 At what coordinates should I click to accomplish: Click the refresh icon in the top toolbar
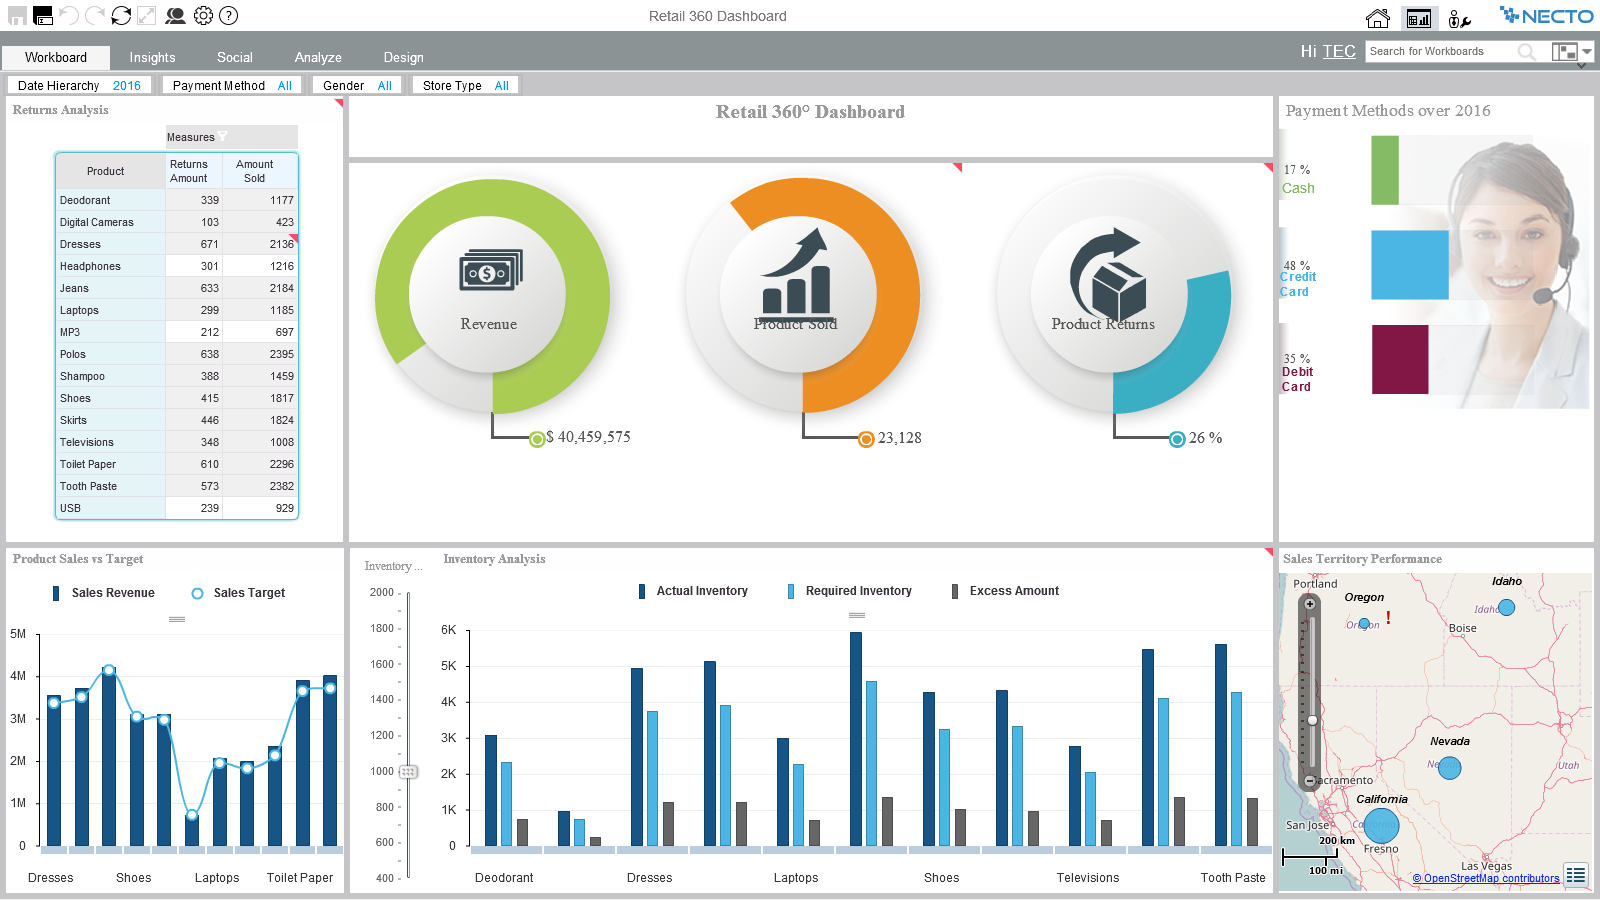[x=121, y=16]
